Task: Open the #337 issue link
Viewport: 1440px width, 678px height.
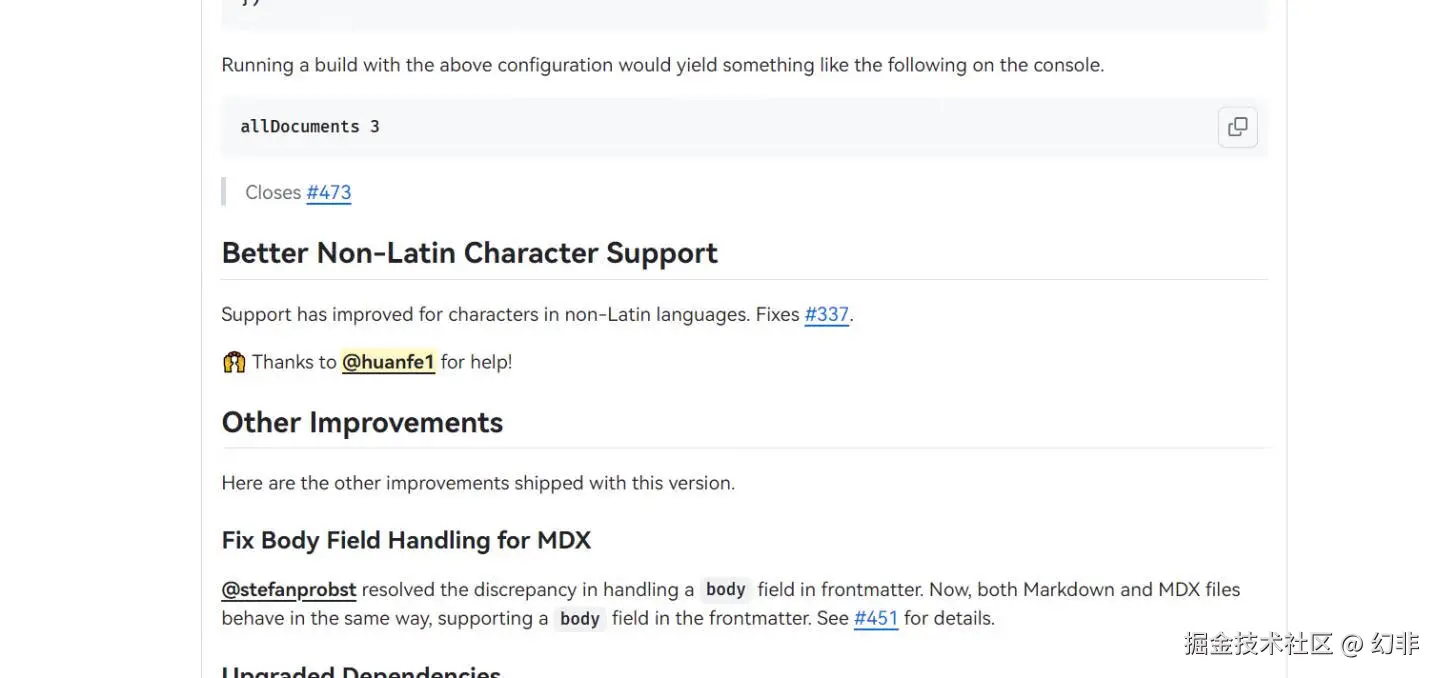Action: click(826, 314)
